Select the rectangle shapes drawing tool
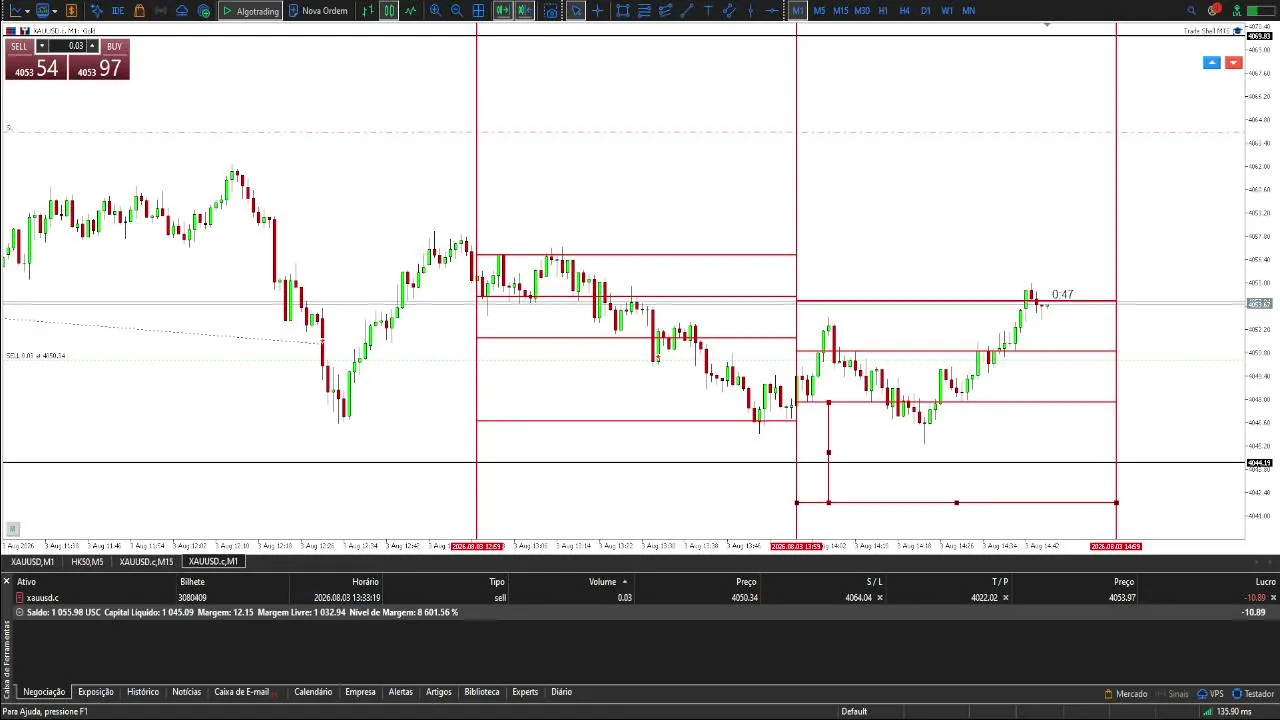 [622, 11]
